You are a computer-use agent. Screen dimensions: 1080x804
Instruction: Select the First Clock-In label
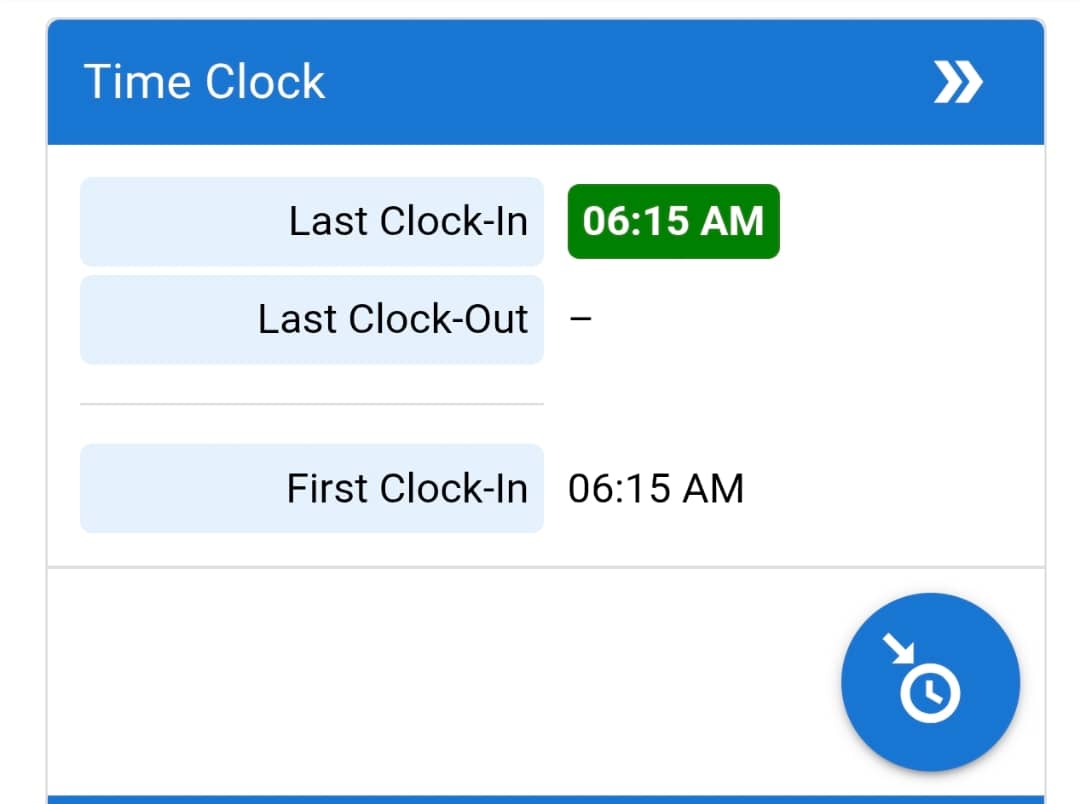407,489
